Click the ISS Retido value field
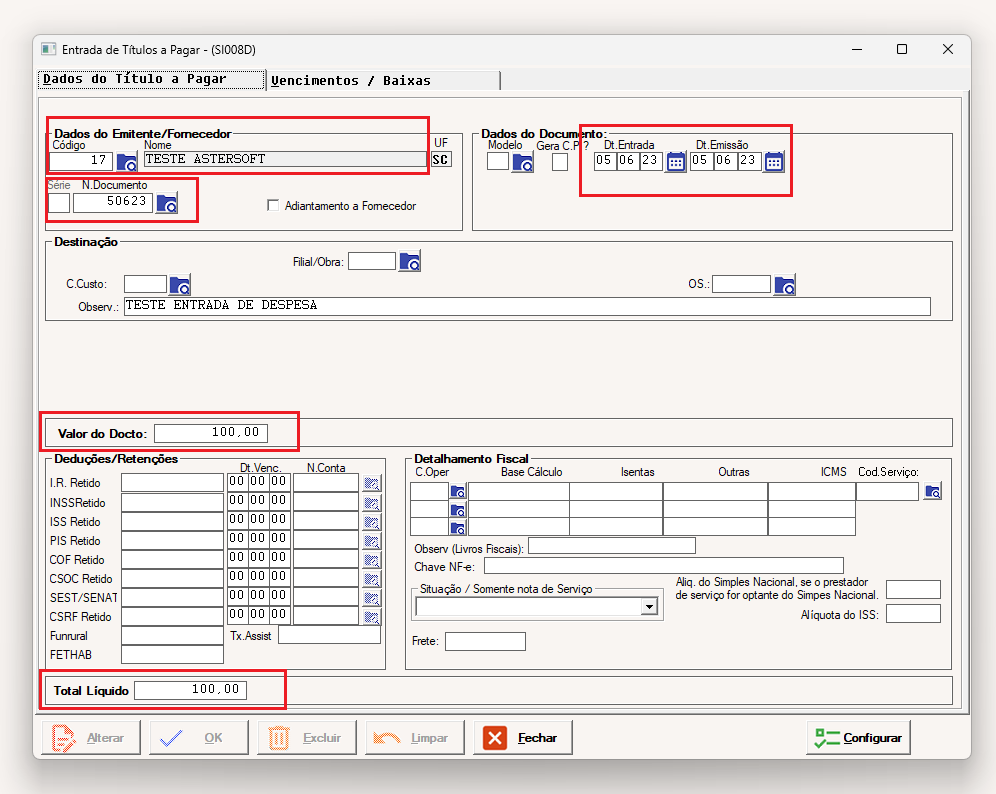Screen dimensions: 996x794 pyautogui.click(x=172, y=521)
